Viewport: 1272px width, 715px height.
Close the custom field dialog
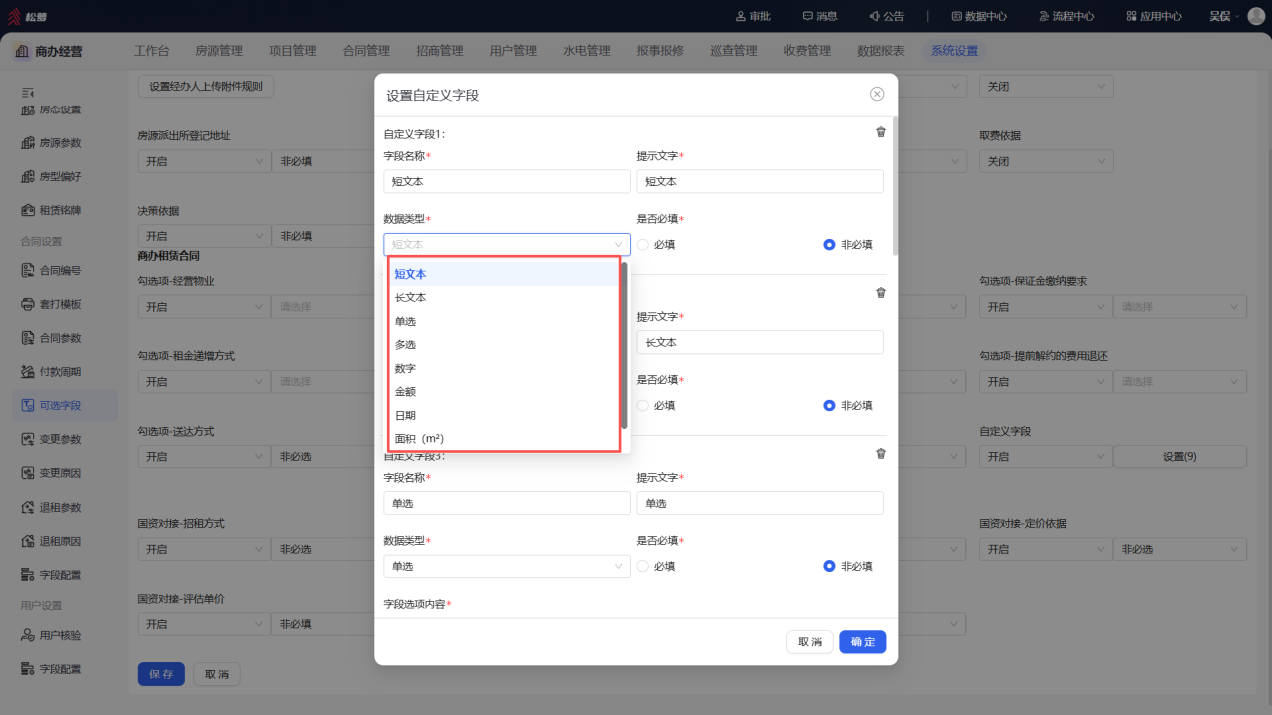click(877, 94)
